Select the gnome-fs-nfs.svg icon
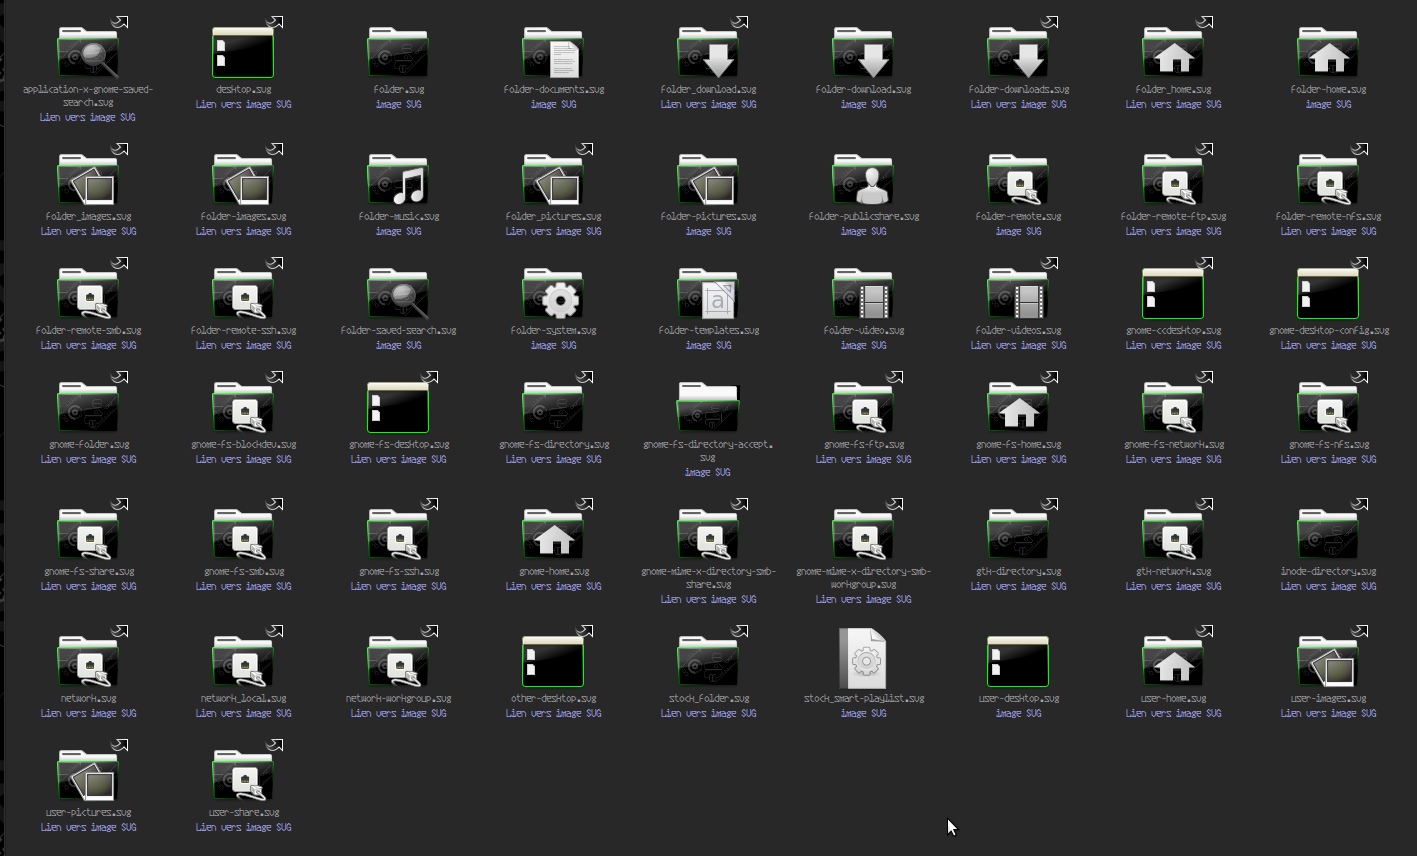This screenshot has height=856, width=1417. (x=1328, y=407)
